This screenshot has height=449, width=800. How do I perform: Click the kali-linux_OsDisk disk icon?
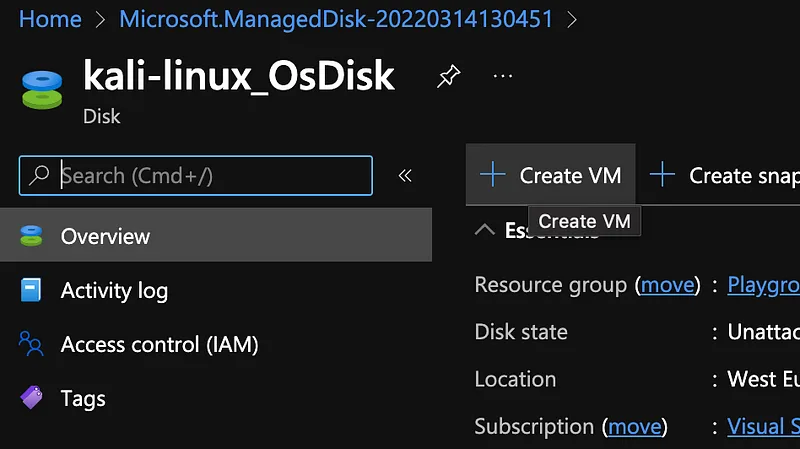(42, 90)
